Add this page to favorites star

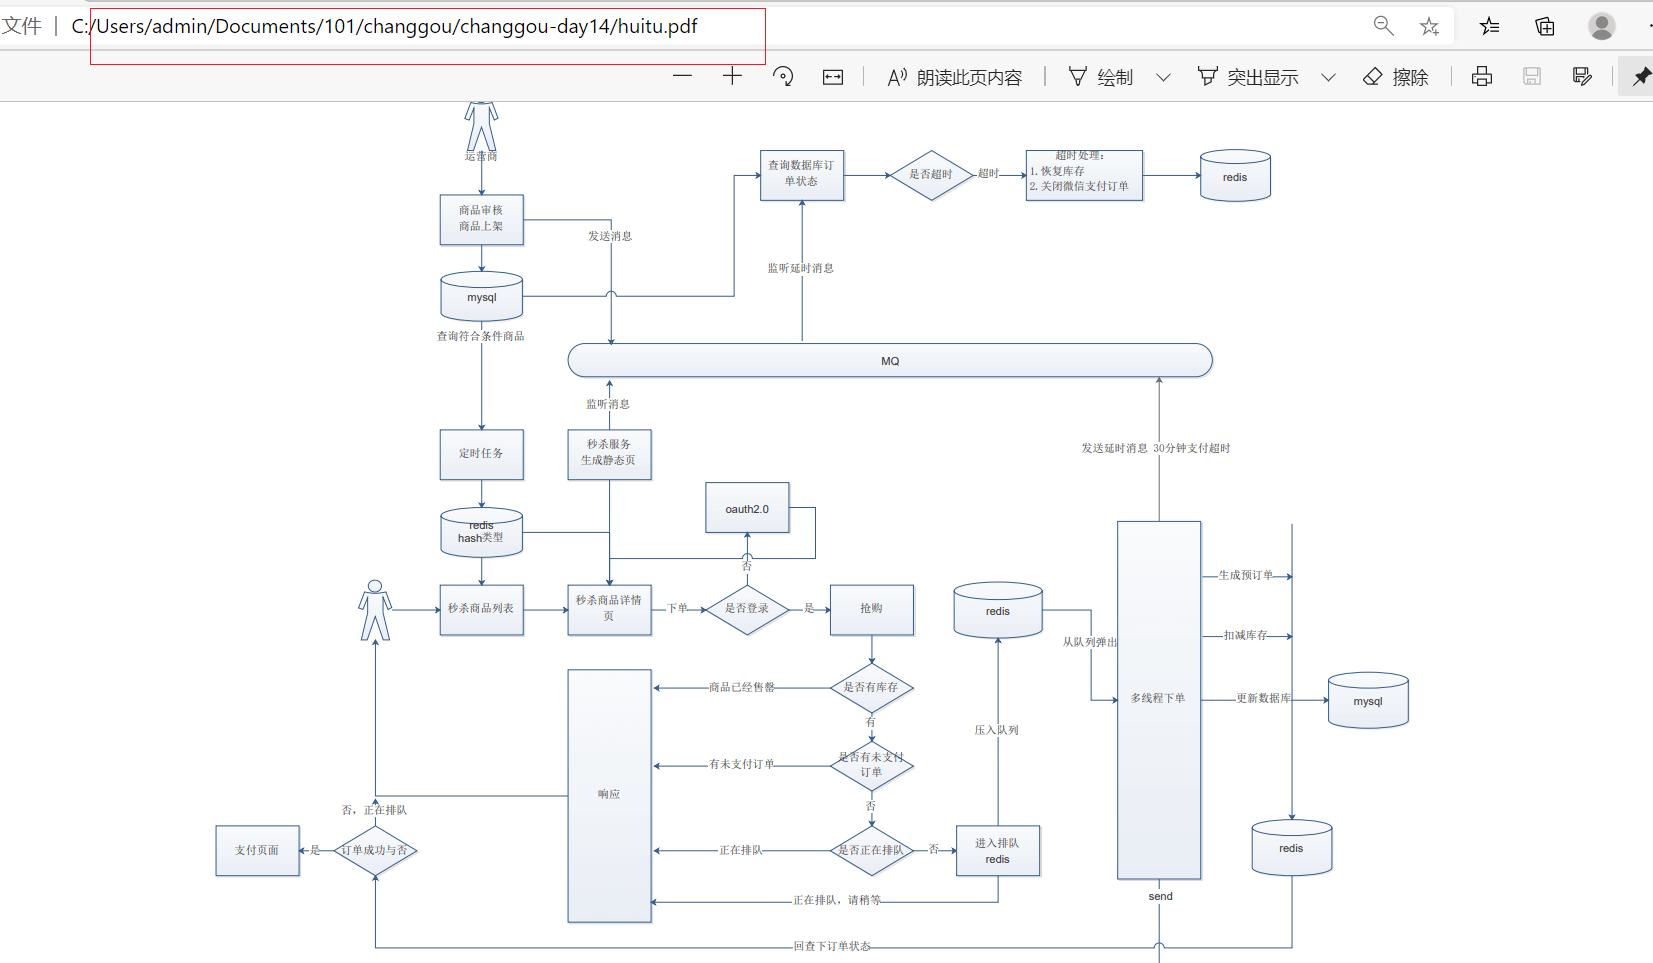click(x=1430, y=26)
